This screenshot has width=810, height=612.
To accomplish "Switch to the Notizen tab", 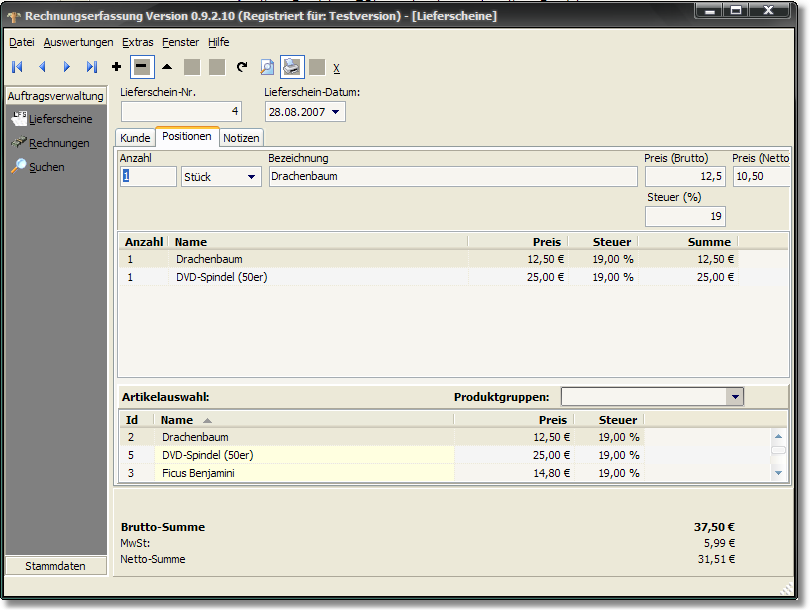I will [241, 138].
